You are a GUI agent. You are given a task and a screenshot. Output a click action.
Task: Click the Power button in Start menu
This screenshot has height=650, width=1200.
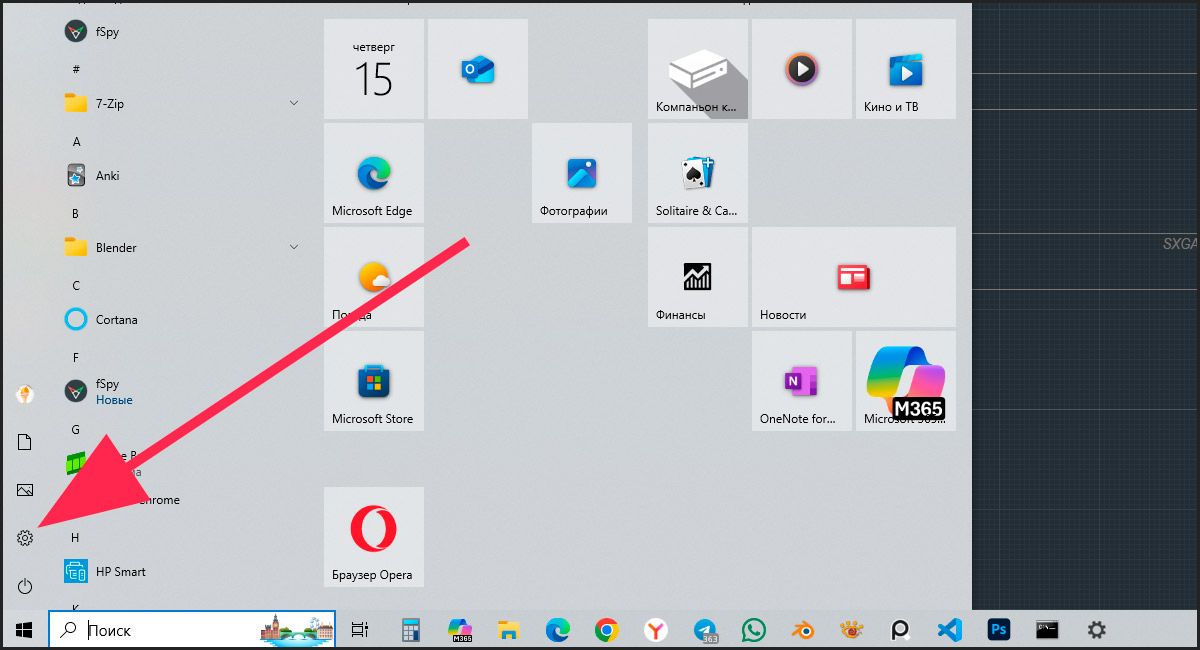pyautogui.click(x=25, y=586)
